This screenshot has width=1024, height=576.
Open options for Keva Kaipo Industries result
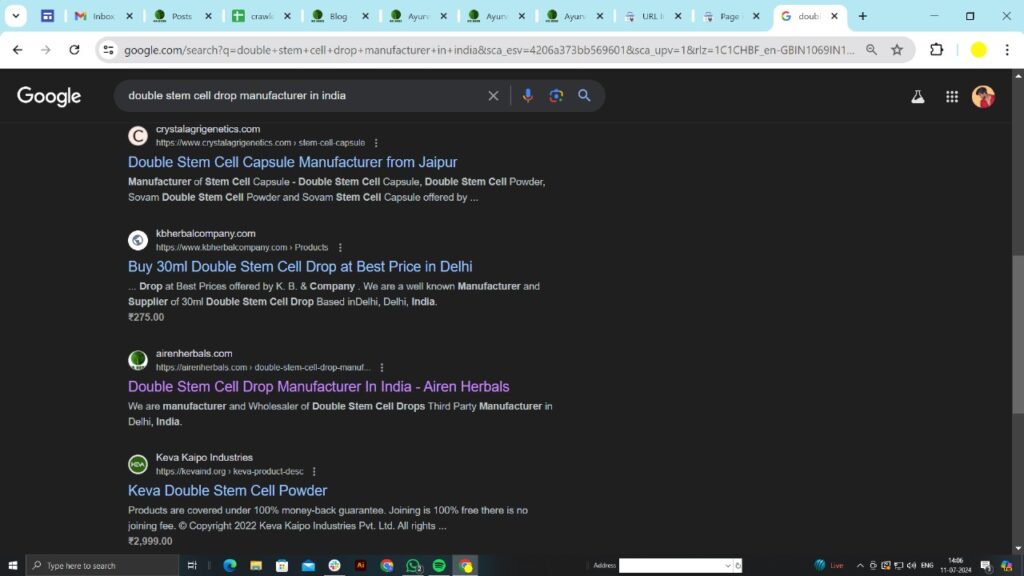pyautogui.click(x=314, y=472)
